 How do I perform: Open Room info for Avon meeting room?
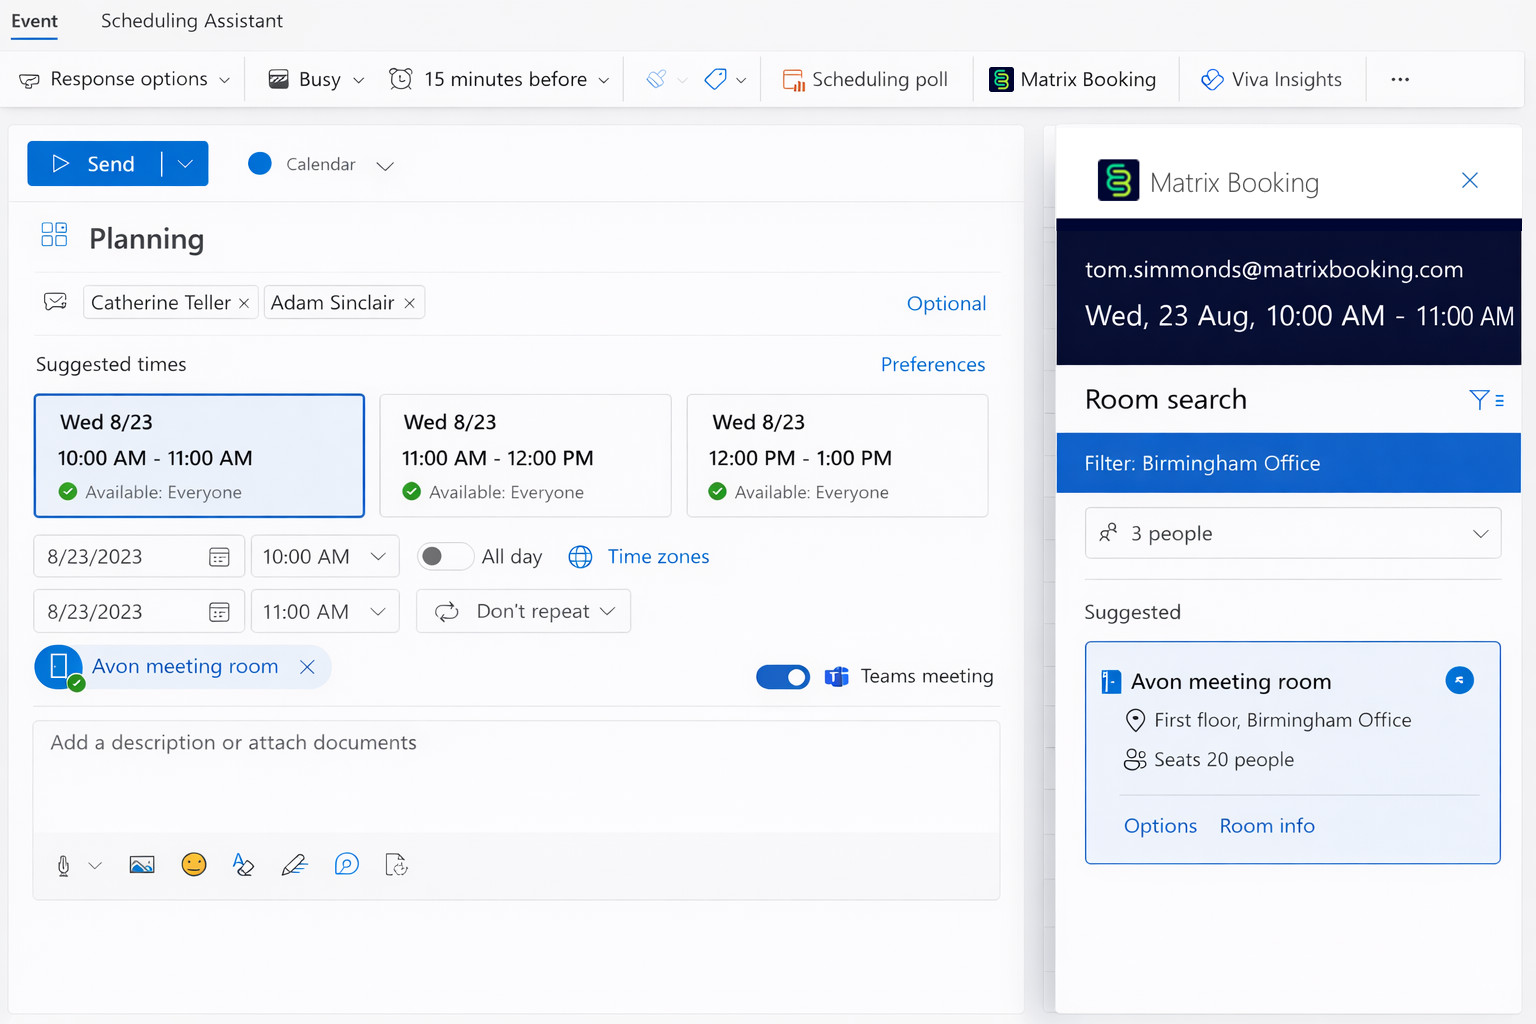point(1266,825)
